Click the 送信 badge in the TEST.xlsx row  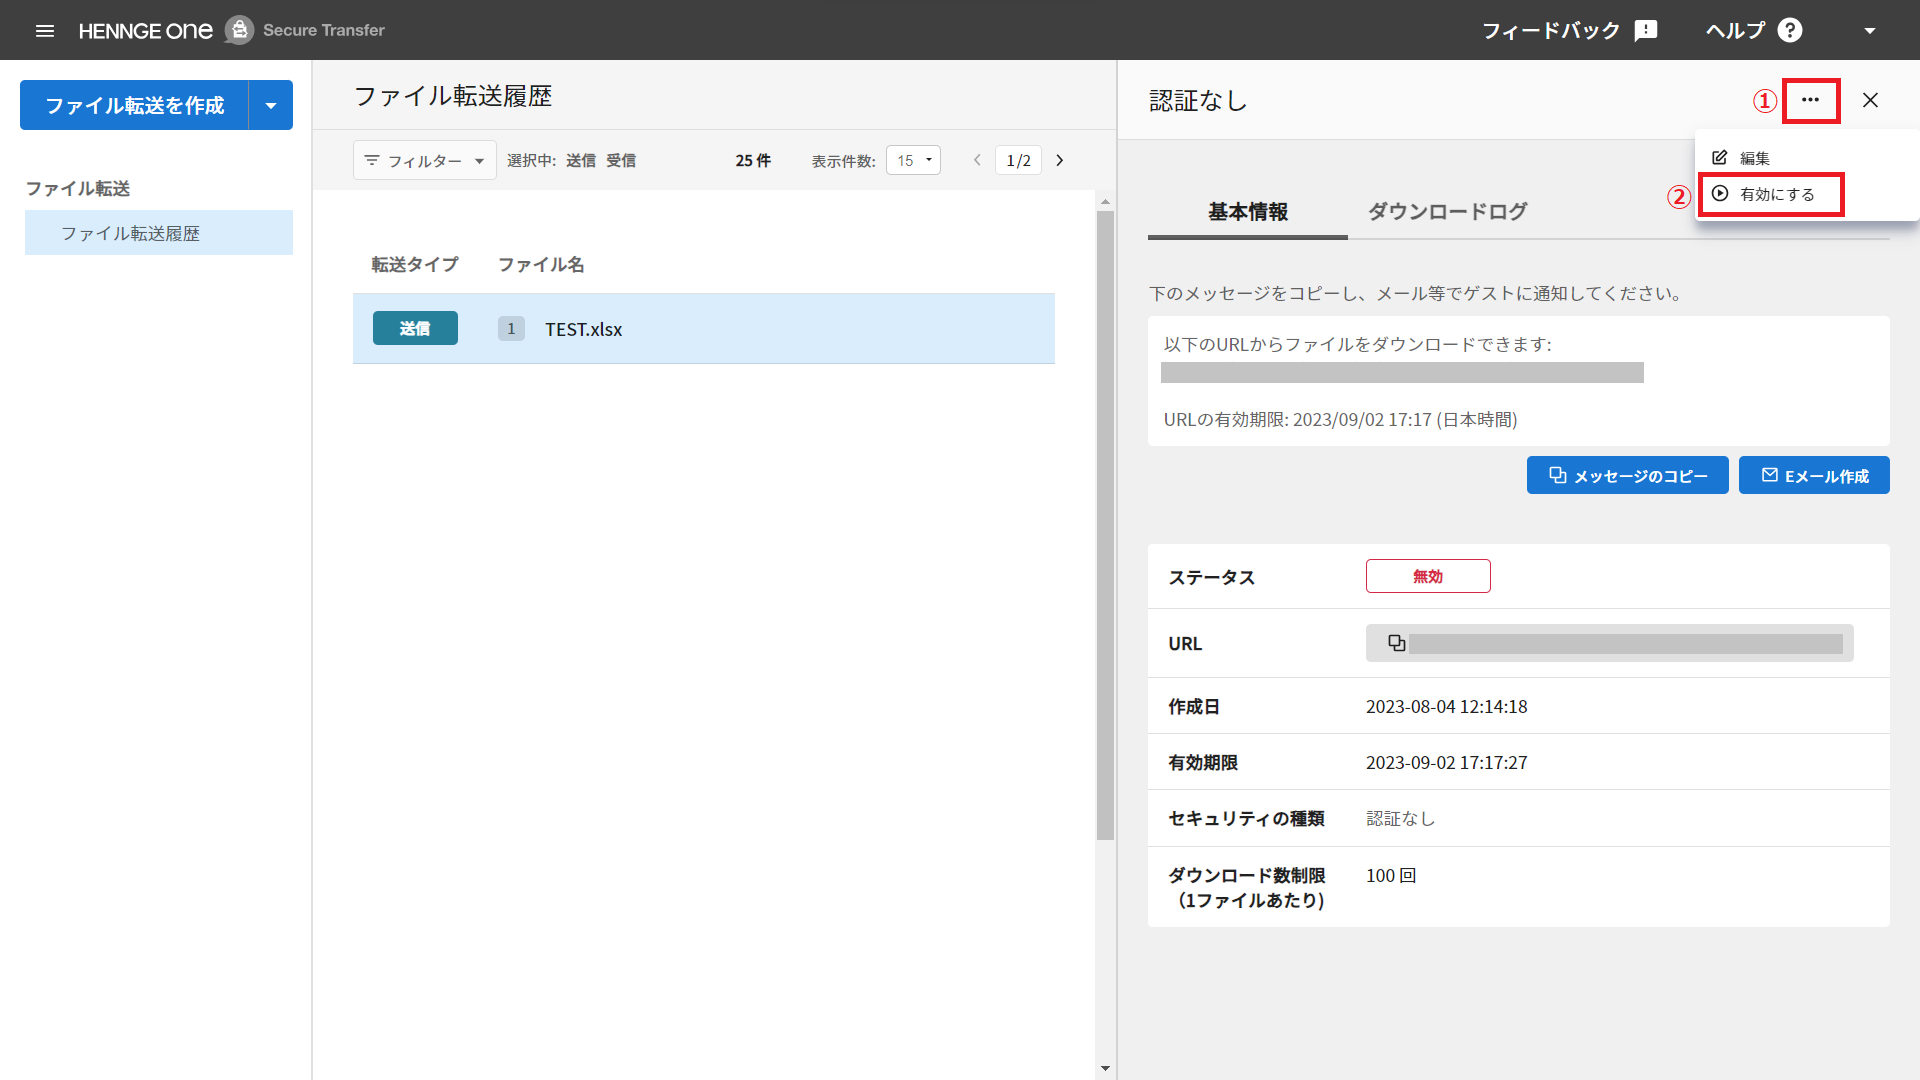415,328
